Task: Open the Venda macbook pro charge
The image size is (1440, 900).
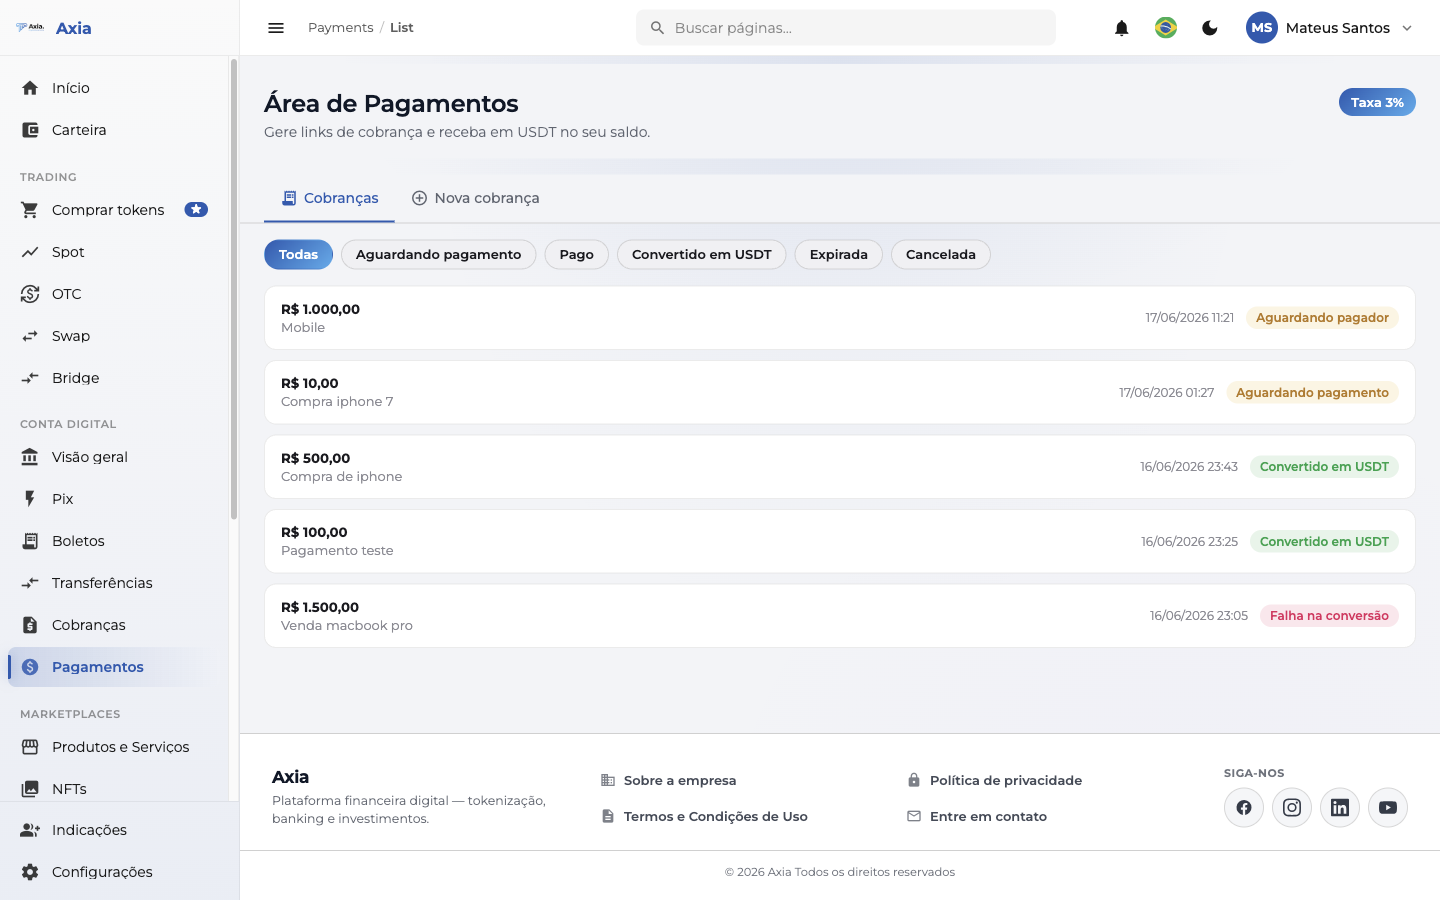Action: (840, 616)
